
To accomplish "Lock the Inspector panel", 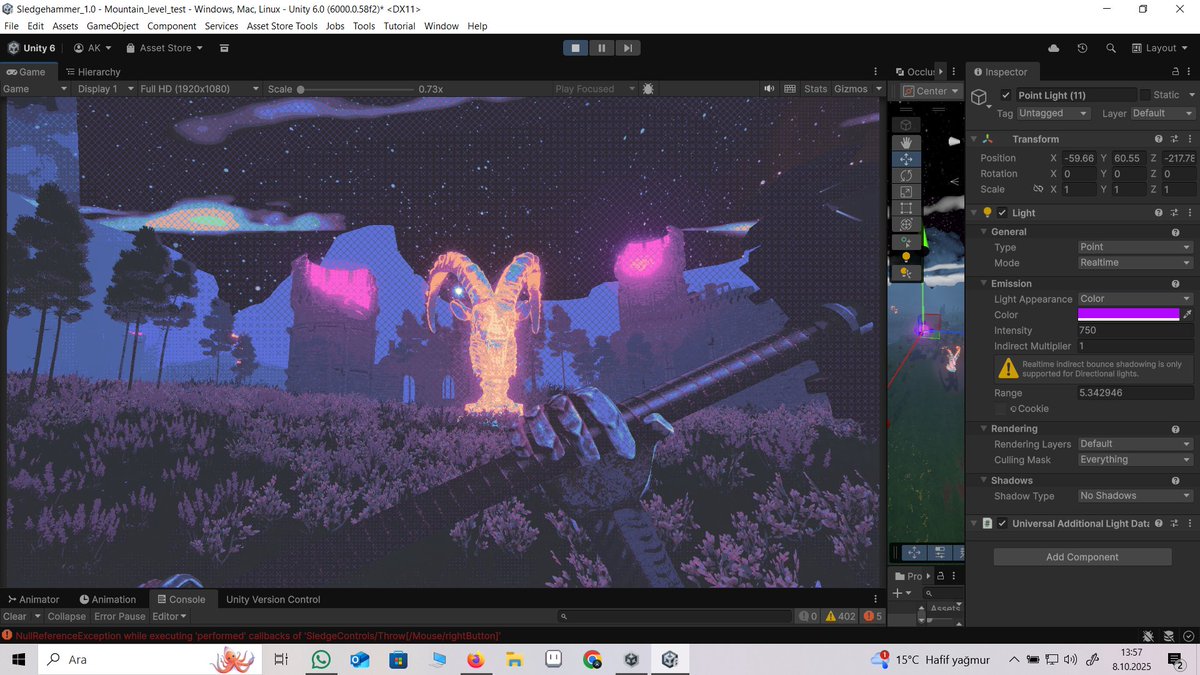I will click(x=1175, y=72).
